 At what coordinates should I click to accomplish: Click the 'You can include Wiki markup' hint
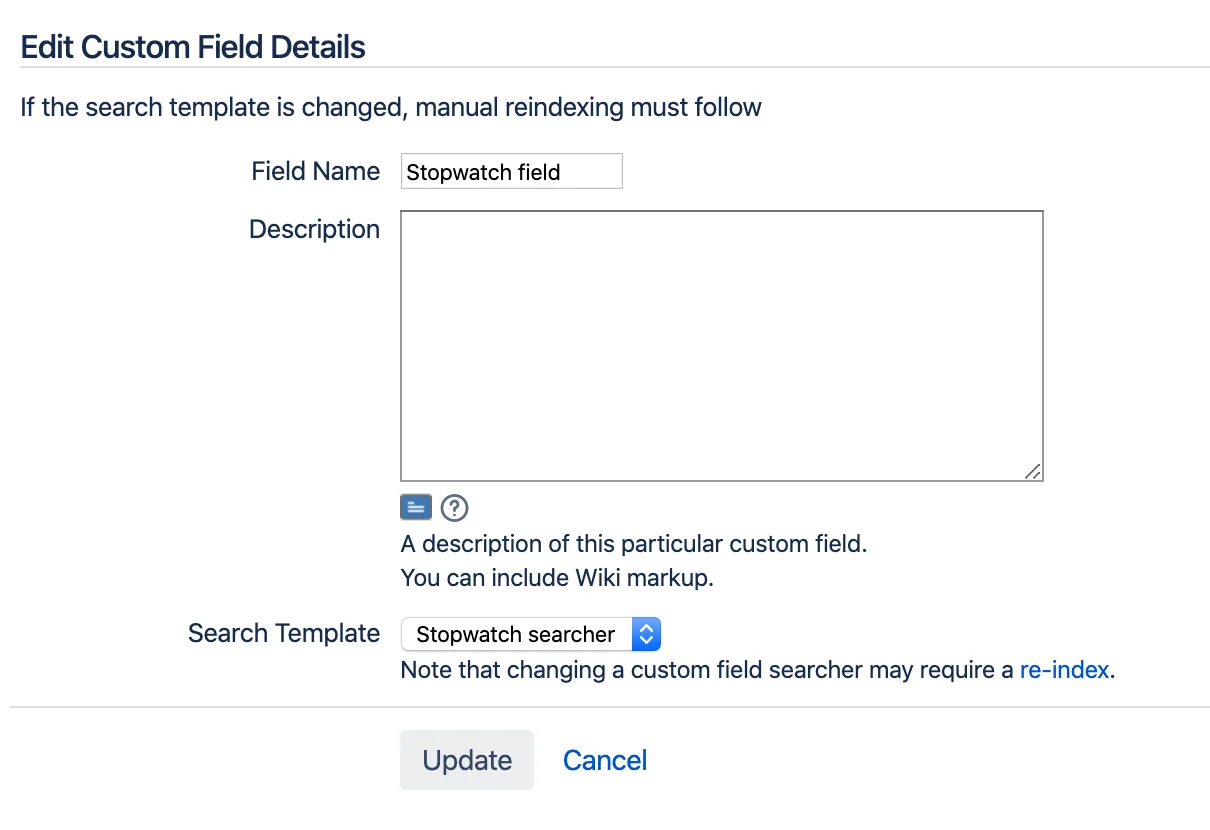point(557,578)
